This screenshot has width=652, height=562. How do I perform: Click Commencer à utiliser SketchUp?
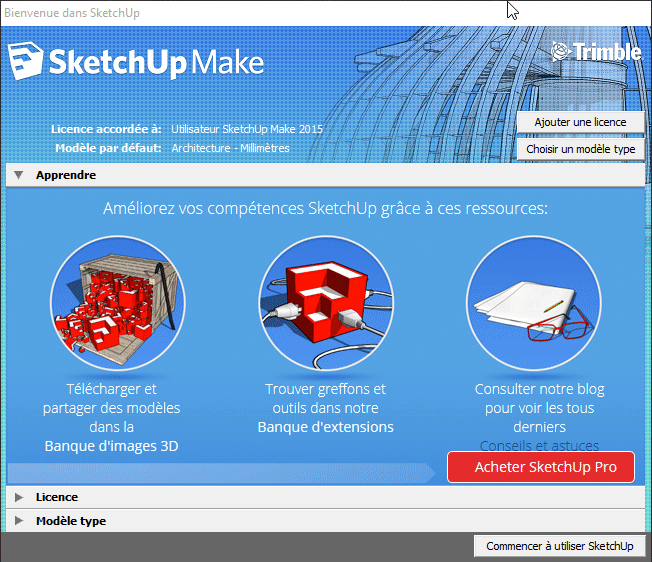(x=559, y=546)
